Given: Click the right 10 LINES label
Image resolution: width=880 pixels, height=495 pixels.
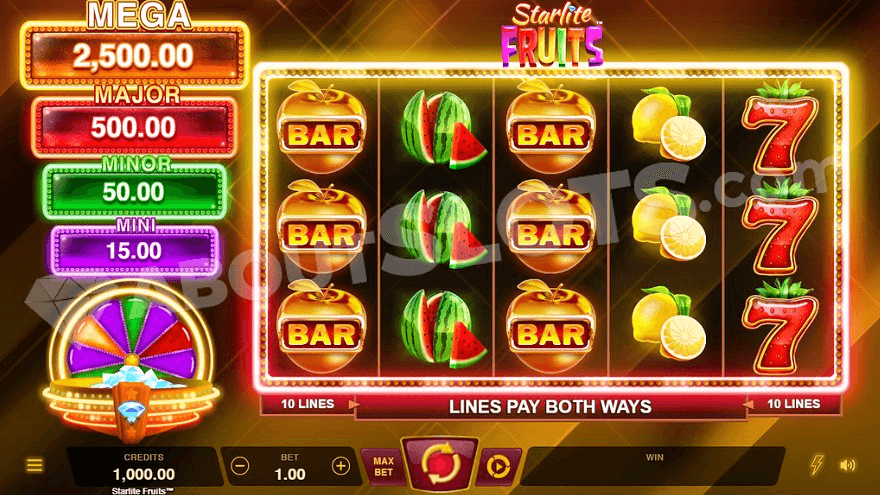Looking at the screenshot, I should point(794,404).
